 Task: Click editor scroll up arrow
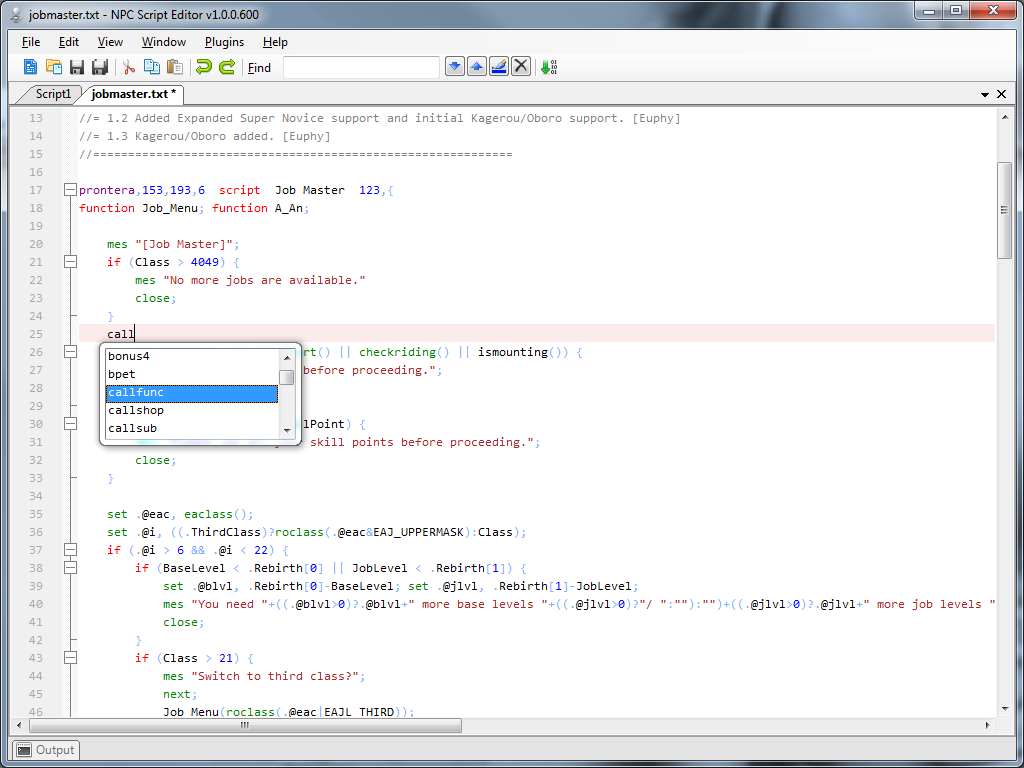pyautogui.click(x=1004, y=117)
